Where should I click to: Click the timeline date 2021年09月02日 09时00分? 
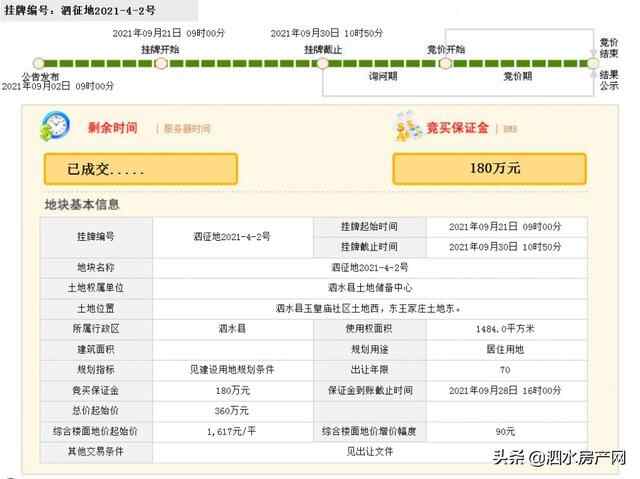pyautogui.click(x=58, y=86)
